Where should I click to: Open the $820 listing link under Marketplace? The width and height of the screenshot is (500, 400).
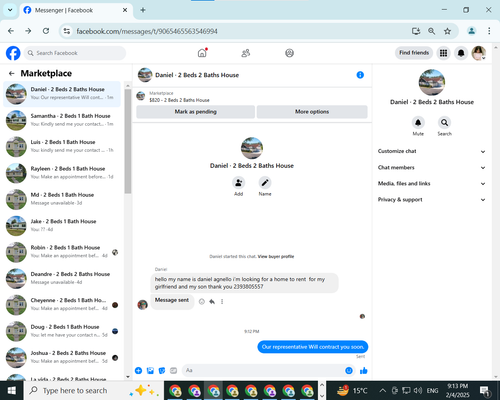(x=179, y=100)
